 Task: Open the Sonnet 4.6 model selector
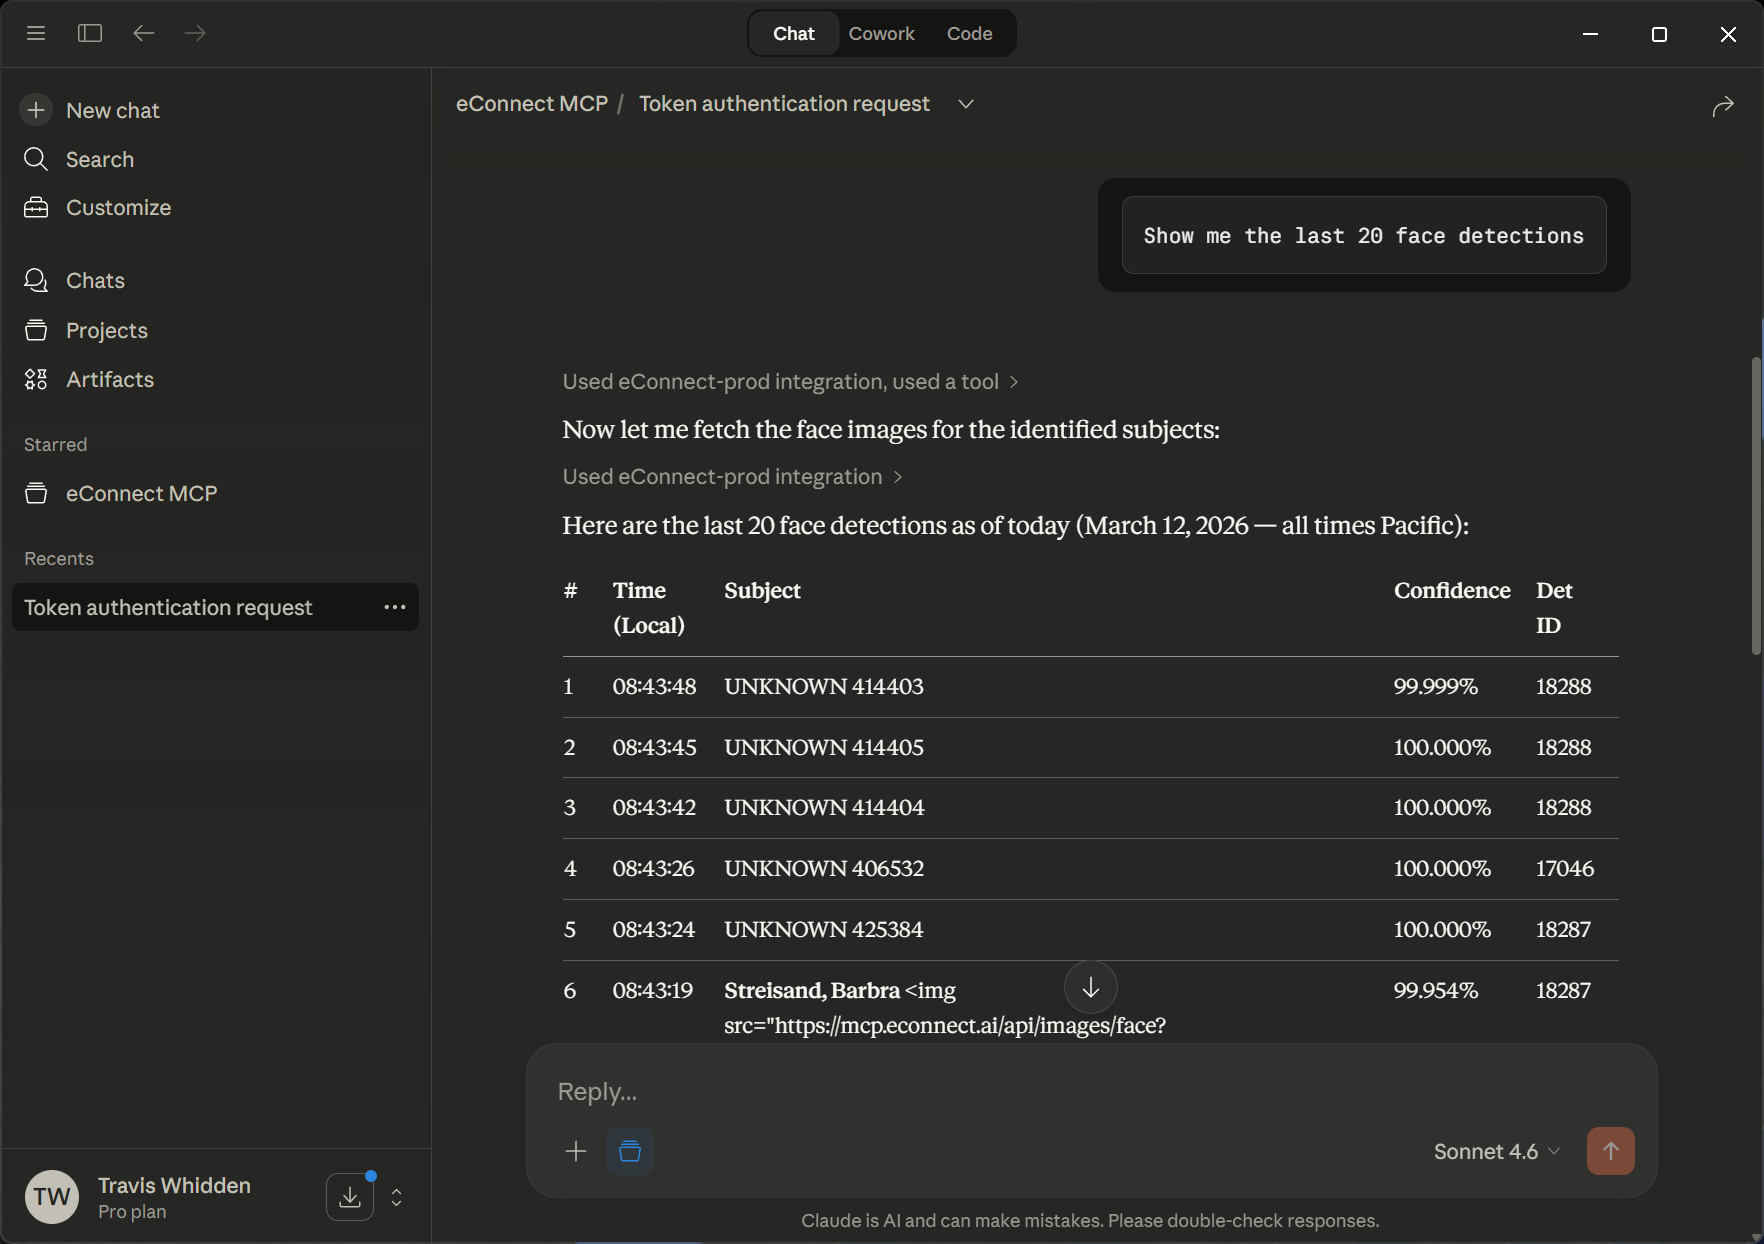pos(1495,1151)
